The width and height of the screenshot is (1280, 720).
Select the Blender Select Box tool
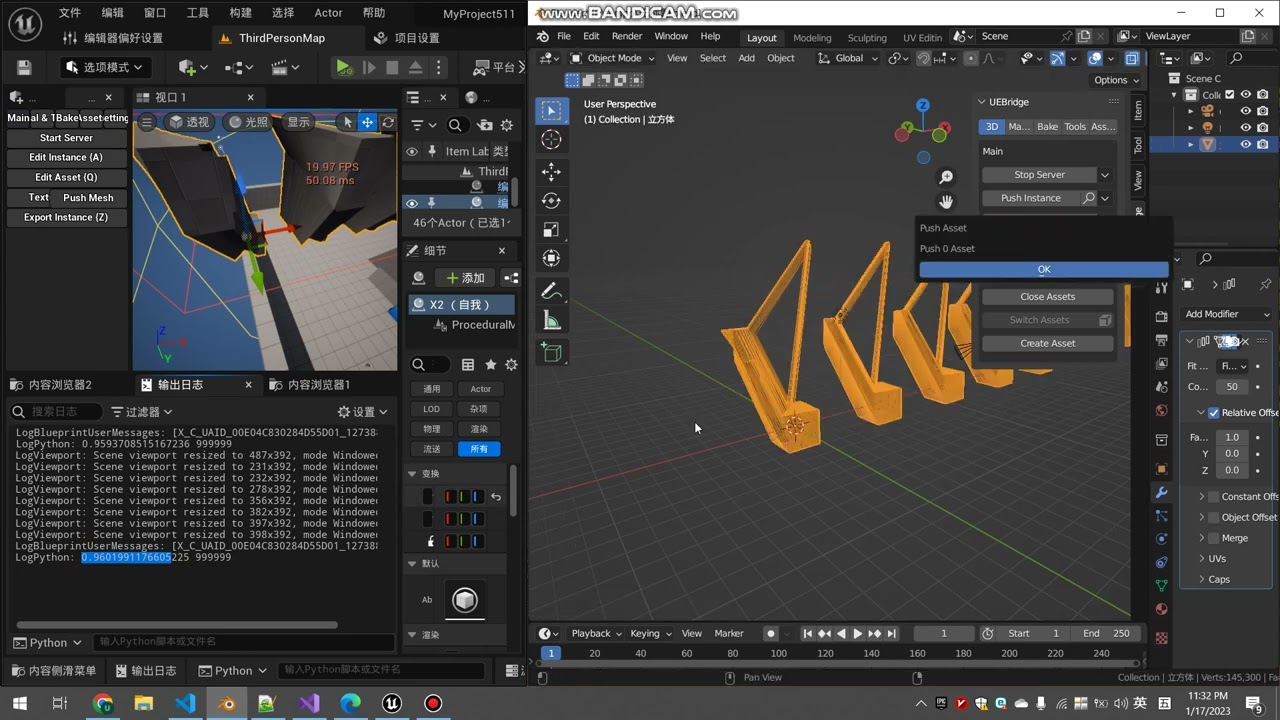[x=551, y=110]
